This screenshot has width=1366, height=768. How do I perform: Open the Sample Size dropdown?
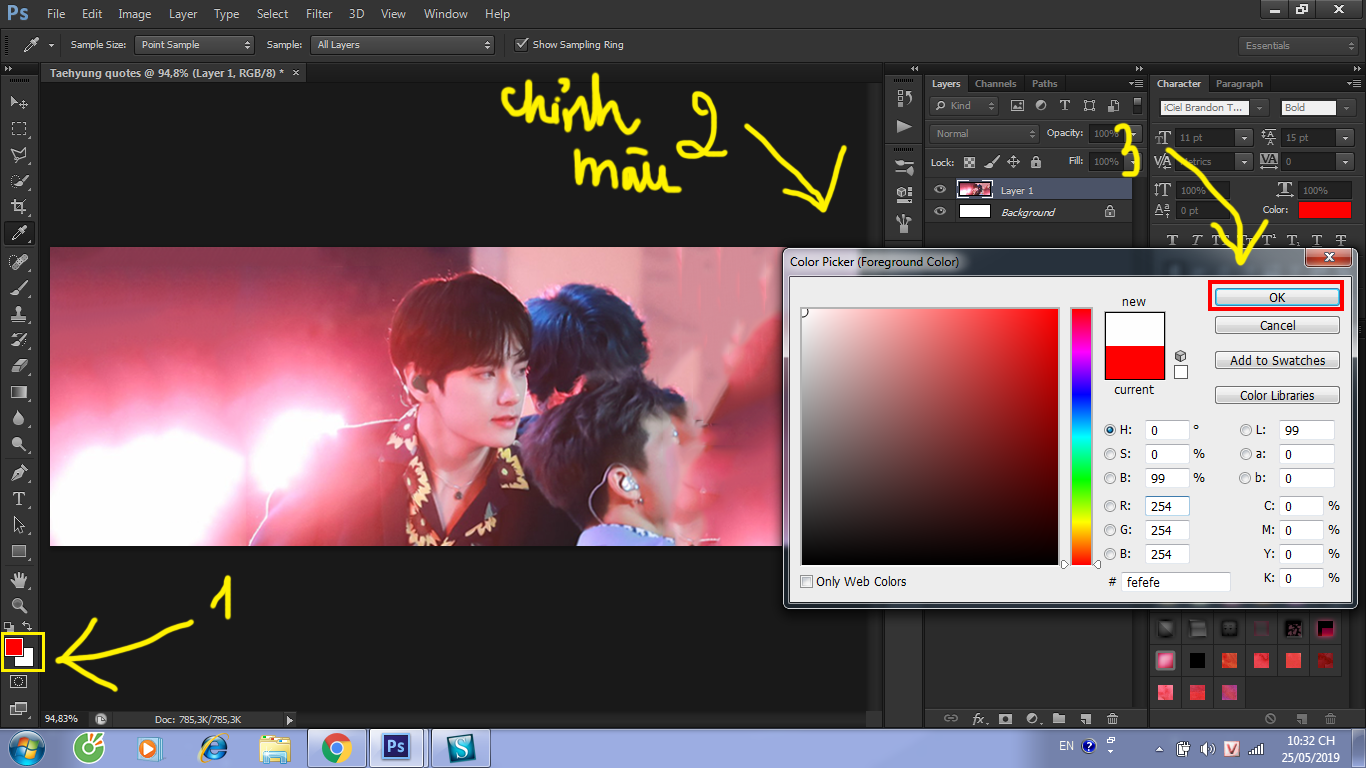tap(195, 45)
